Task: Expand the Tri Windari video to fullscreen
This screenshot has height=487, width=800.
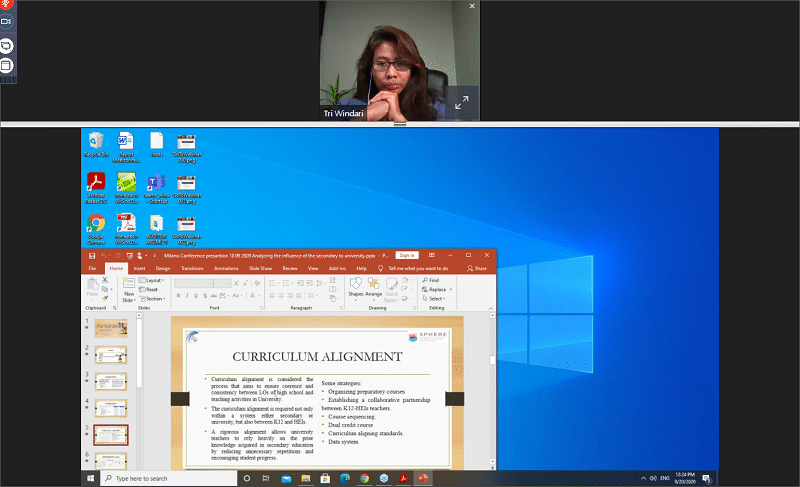Action: click(x=462, y=103)
